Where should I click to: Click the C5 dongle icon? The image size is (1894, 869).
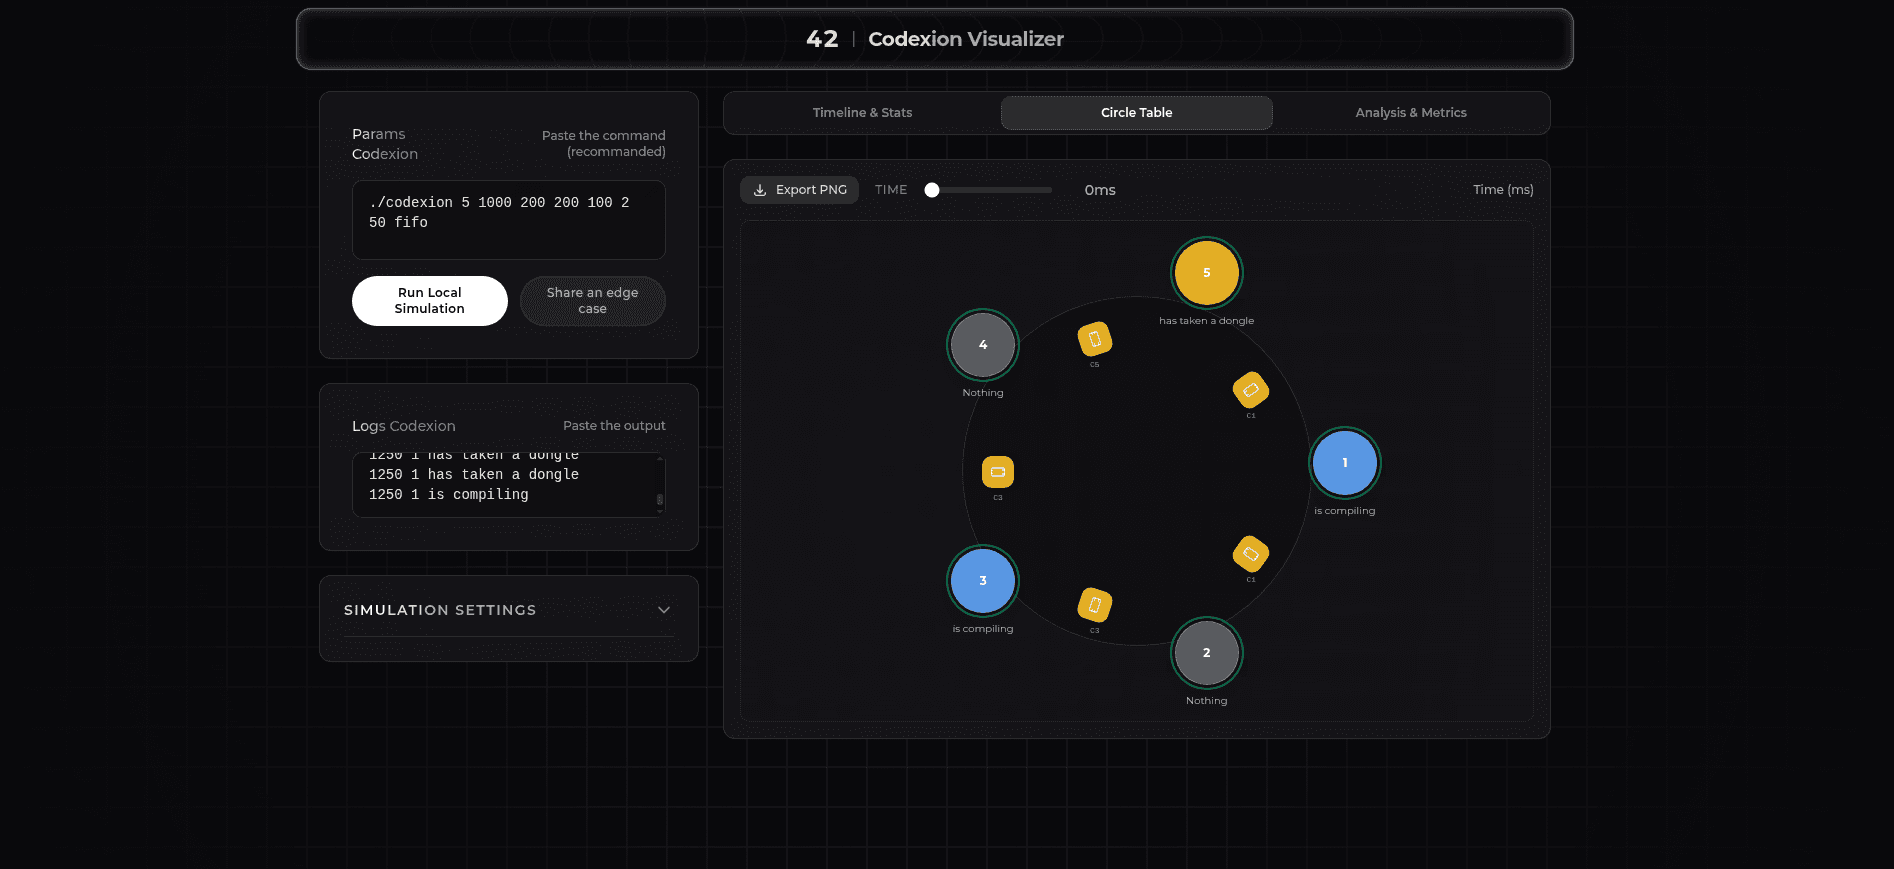[x=1095, y=340]
